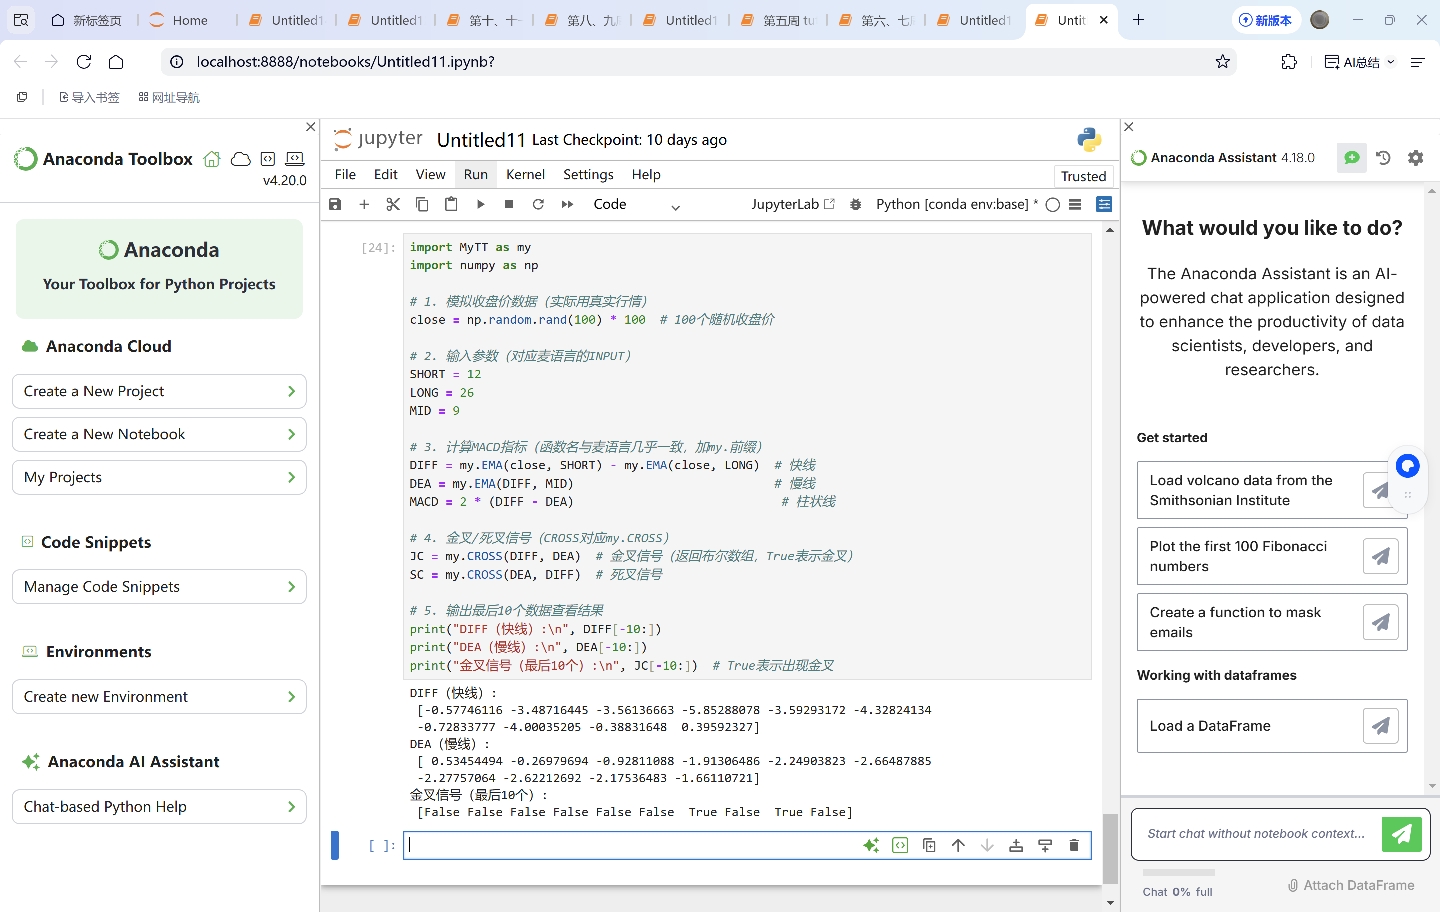
Task: Duplicate the active cell
Action: click(x=929, y=845)
